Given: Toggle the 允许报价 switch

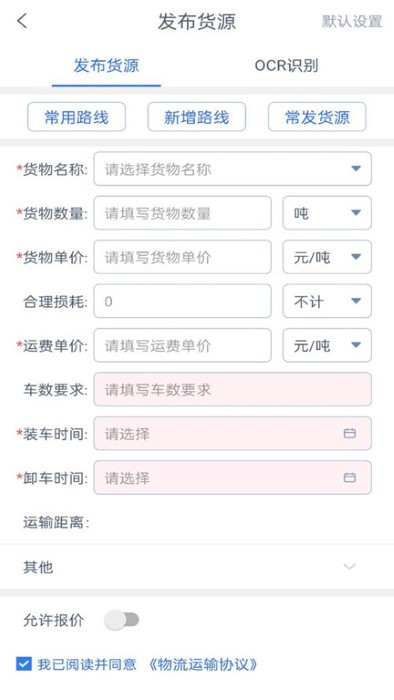Looking at the screenshot, I should point(122,620).
